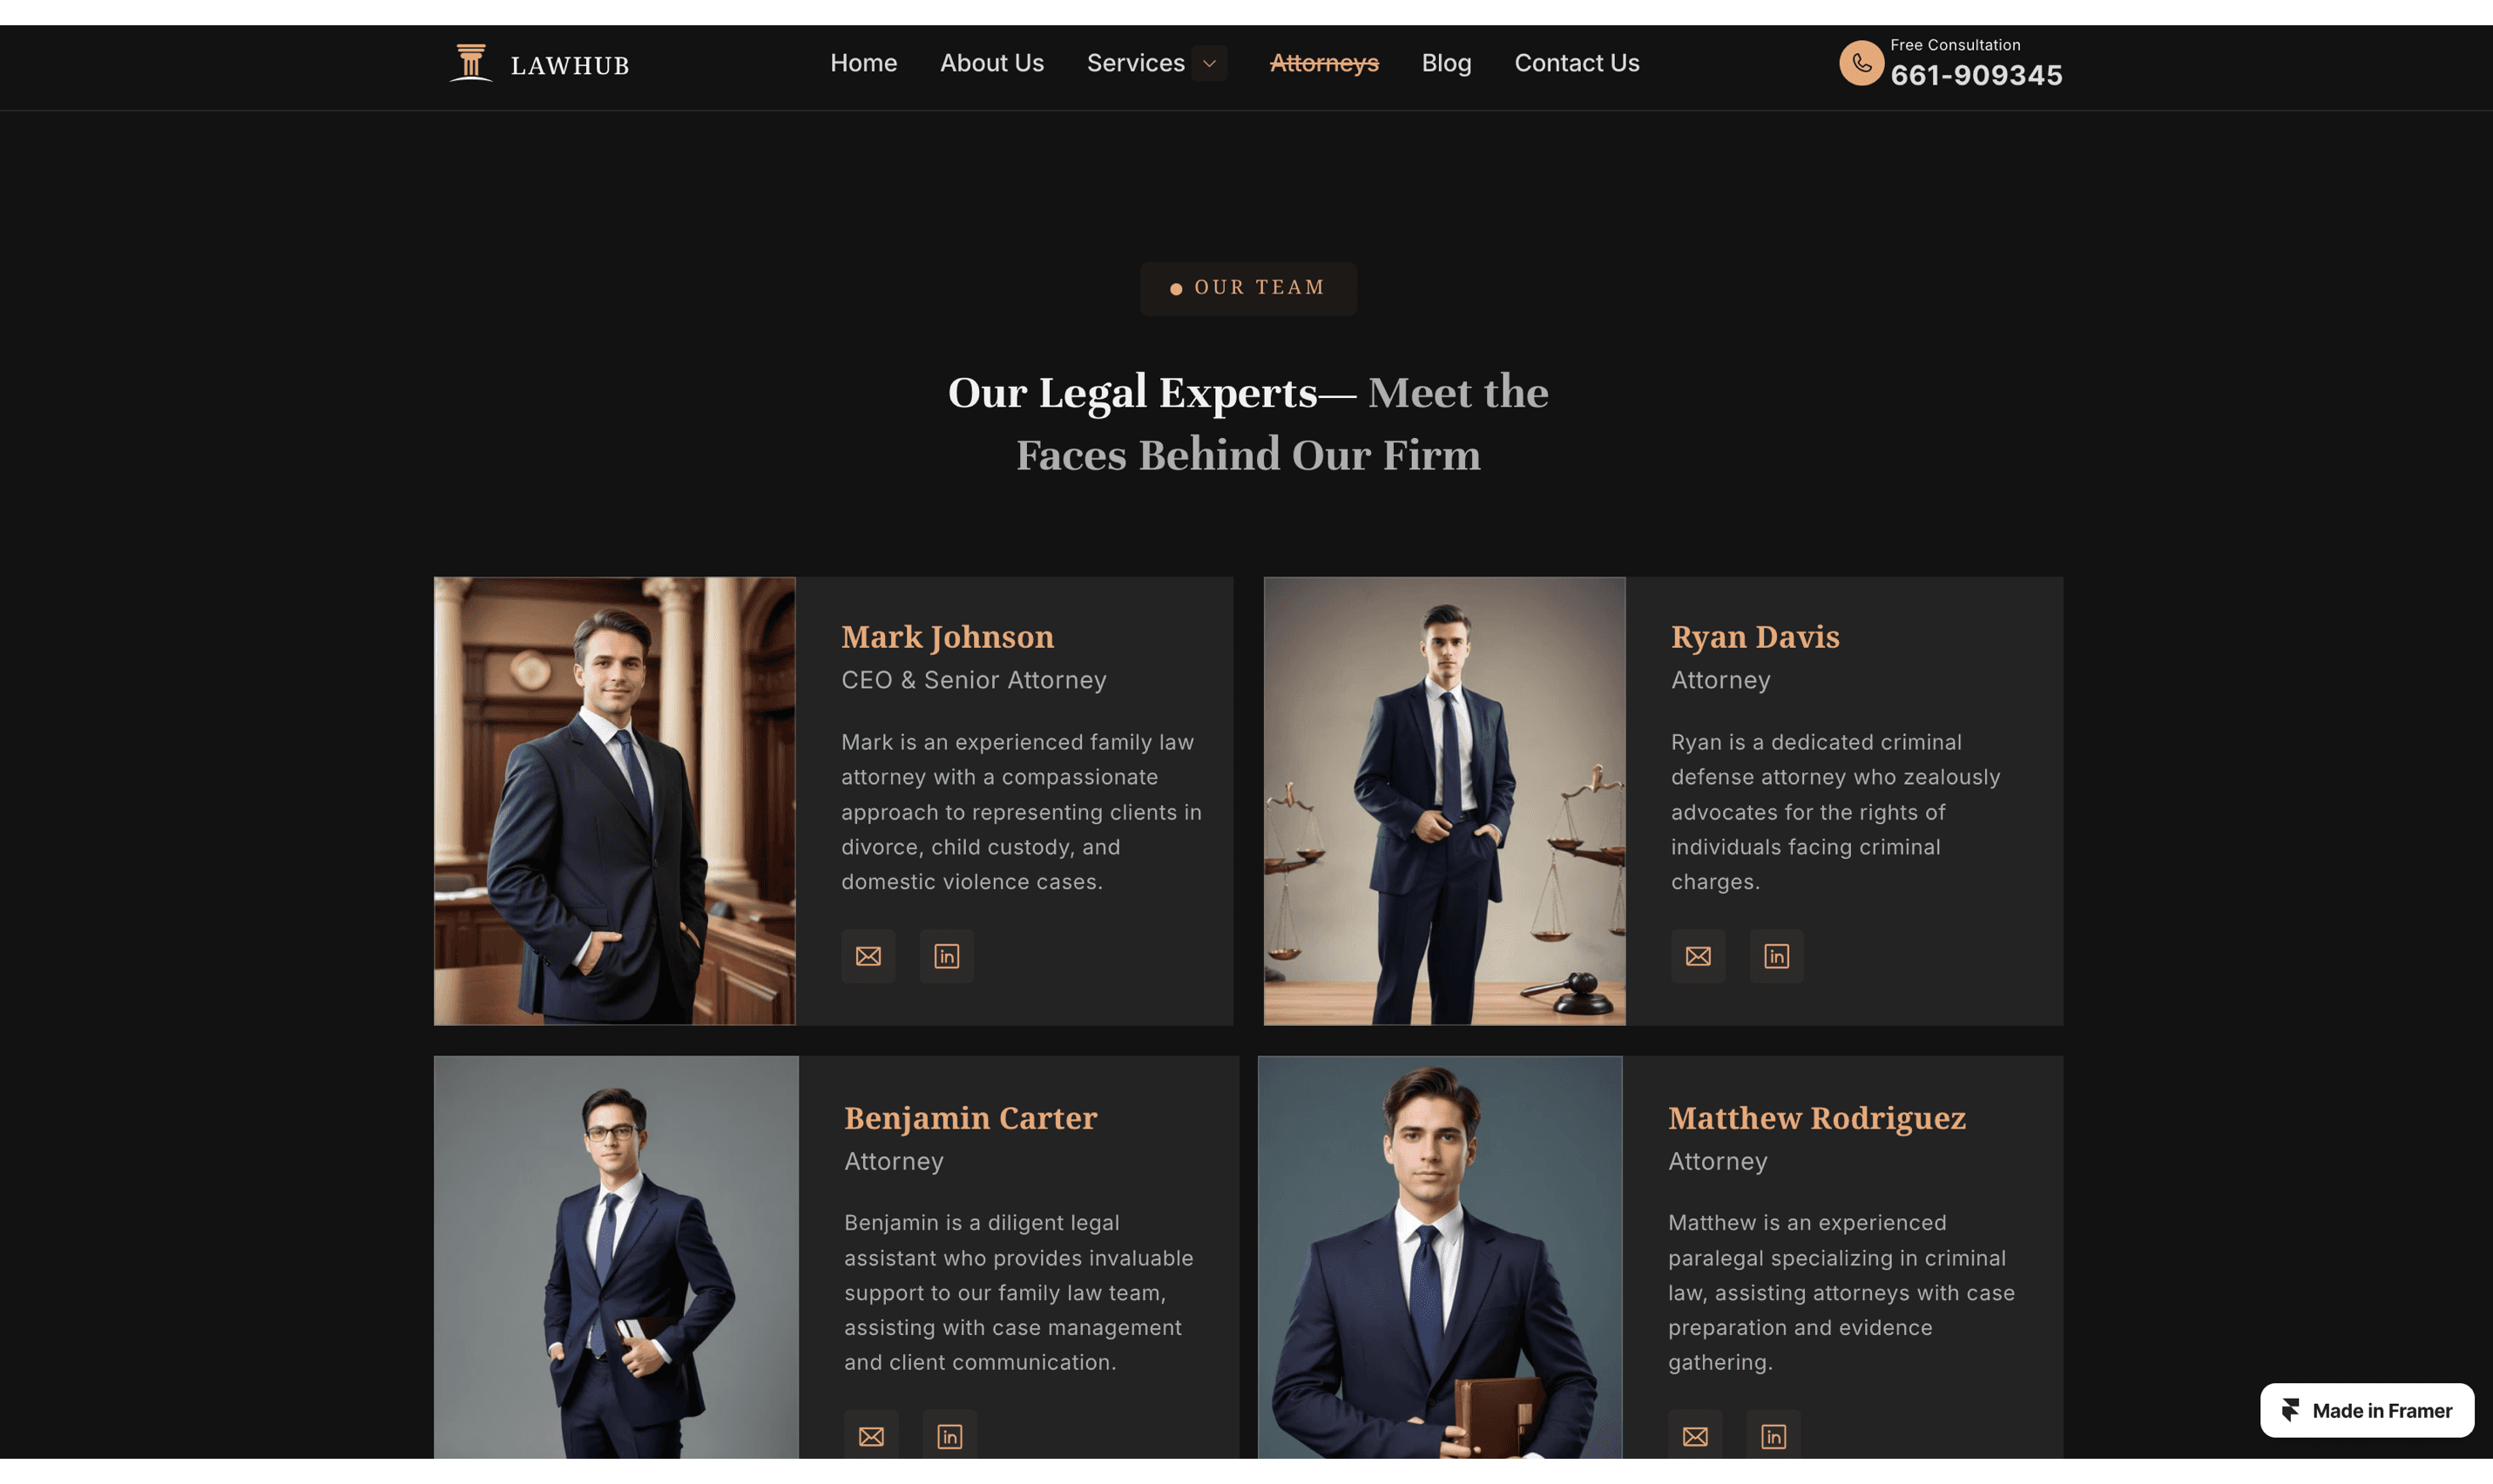Click the LawHub pillar logo
This screenshot has width=2493, height=1484.
point(471,62)
